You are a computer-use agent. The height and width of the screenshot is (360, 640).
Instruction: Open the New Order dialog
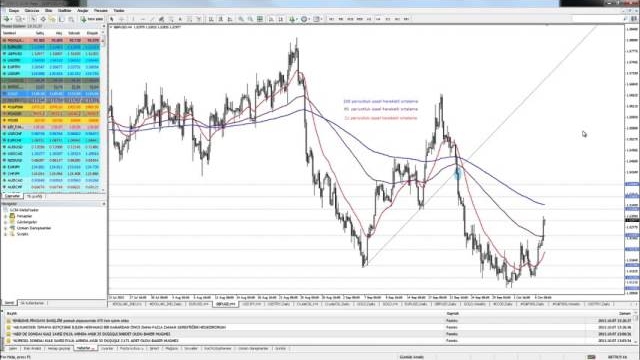[92, 19]
